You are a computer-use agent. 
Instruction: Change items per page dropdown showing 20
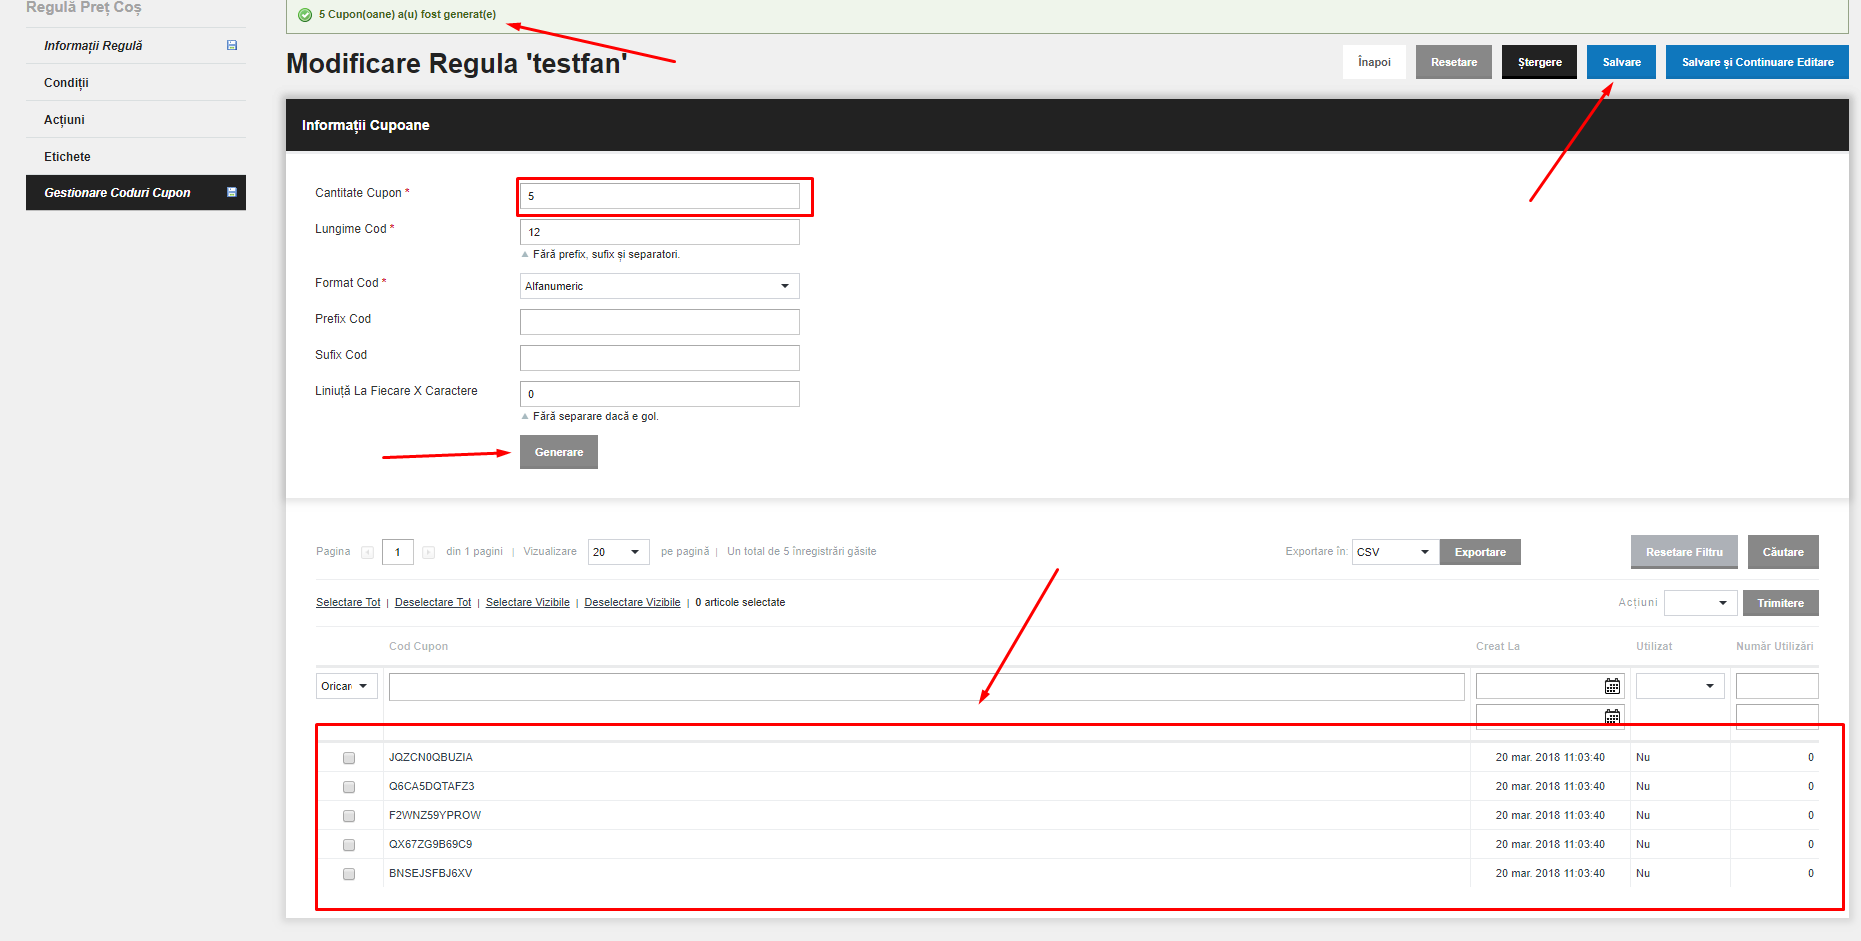(x=618, y=552)
